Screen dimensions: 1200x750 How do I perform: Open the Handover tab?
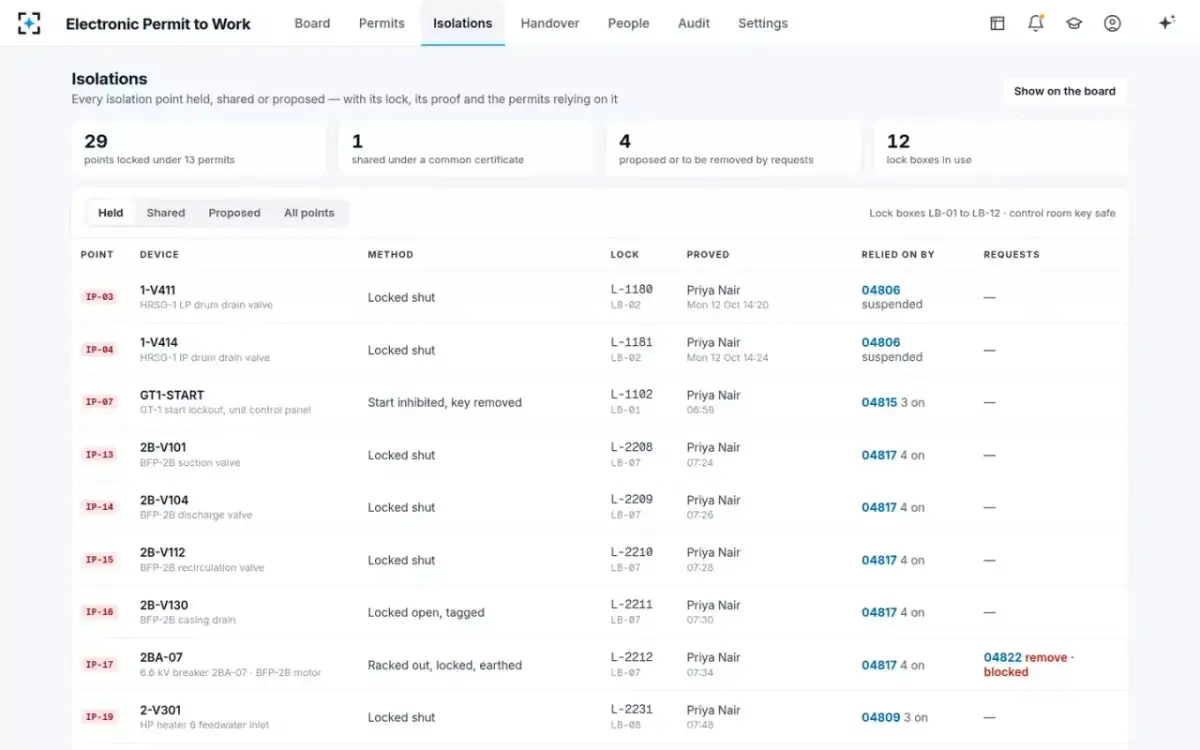550,23
